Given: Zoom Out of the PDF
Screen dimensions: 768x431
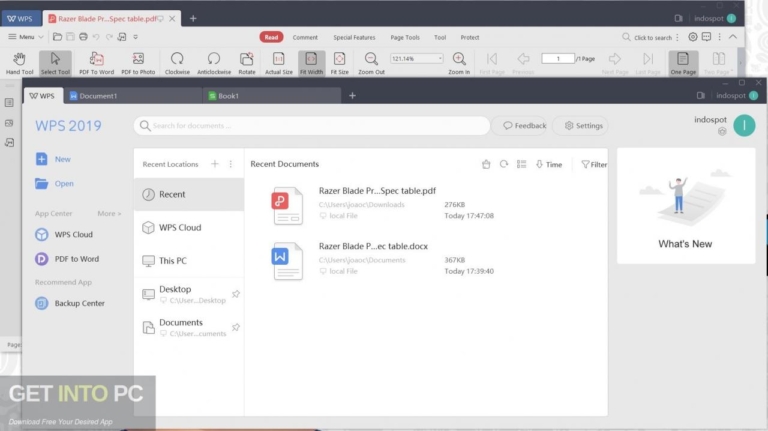Looking at the screenshot, I should click(x=371, y=63).
